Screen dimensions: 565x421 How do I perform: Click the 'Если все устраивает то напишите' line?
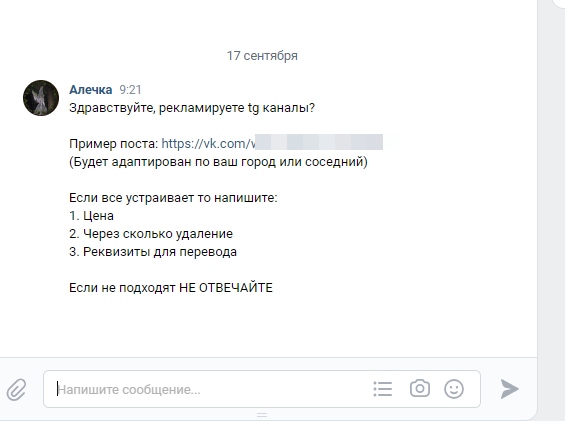tap(173, 198)
